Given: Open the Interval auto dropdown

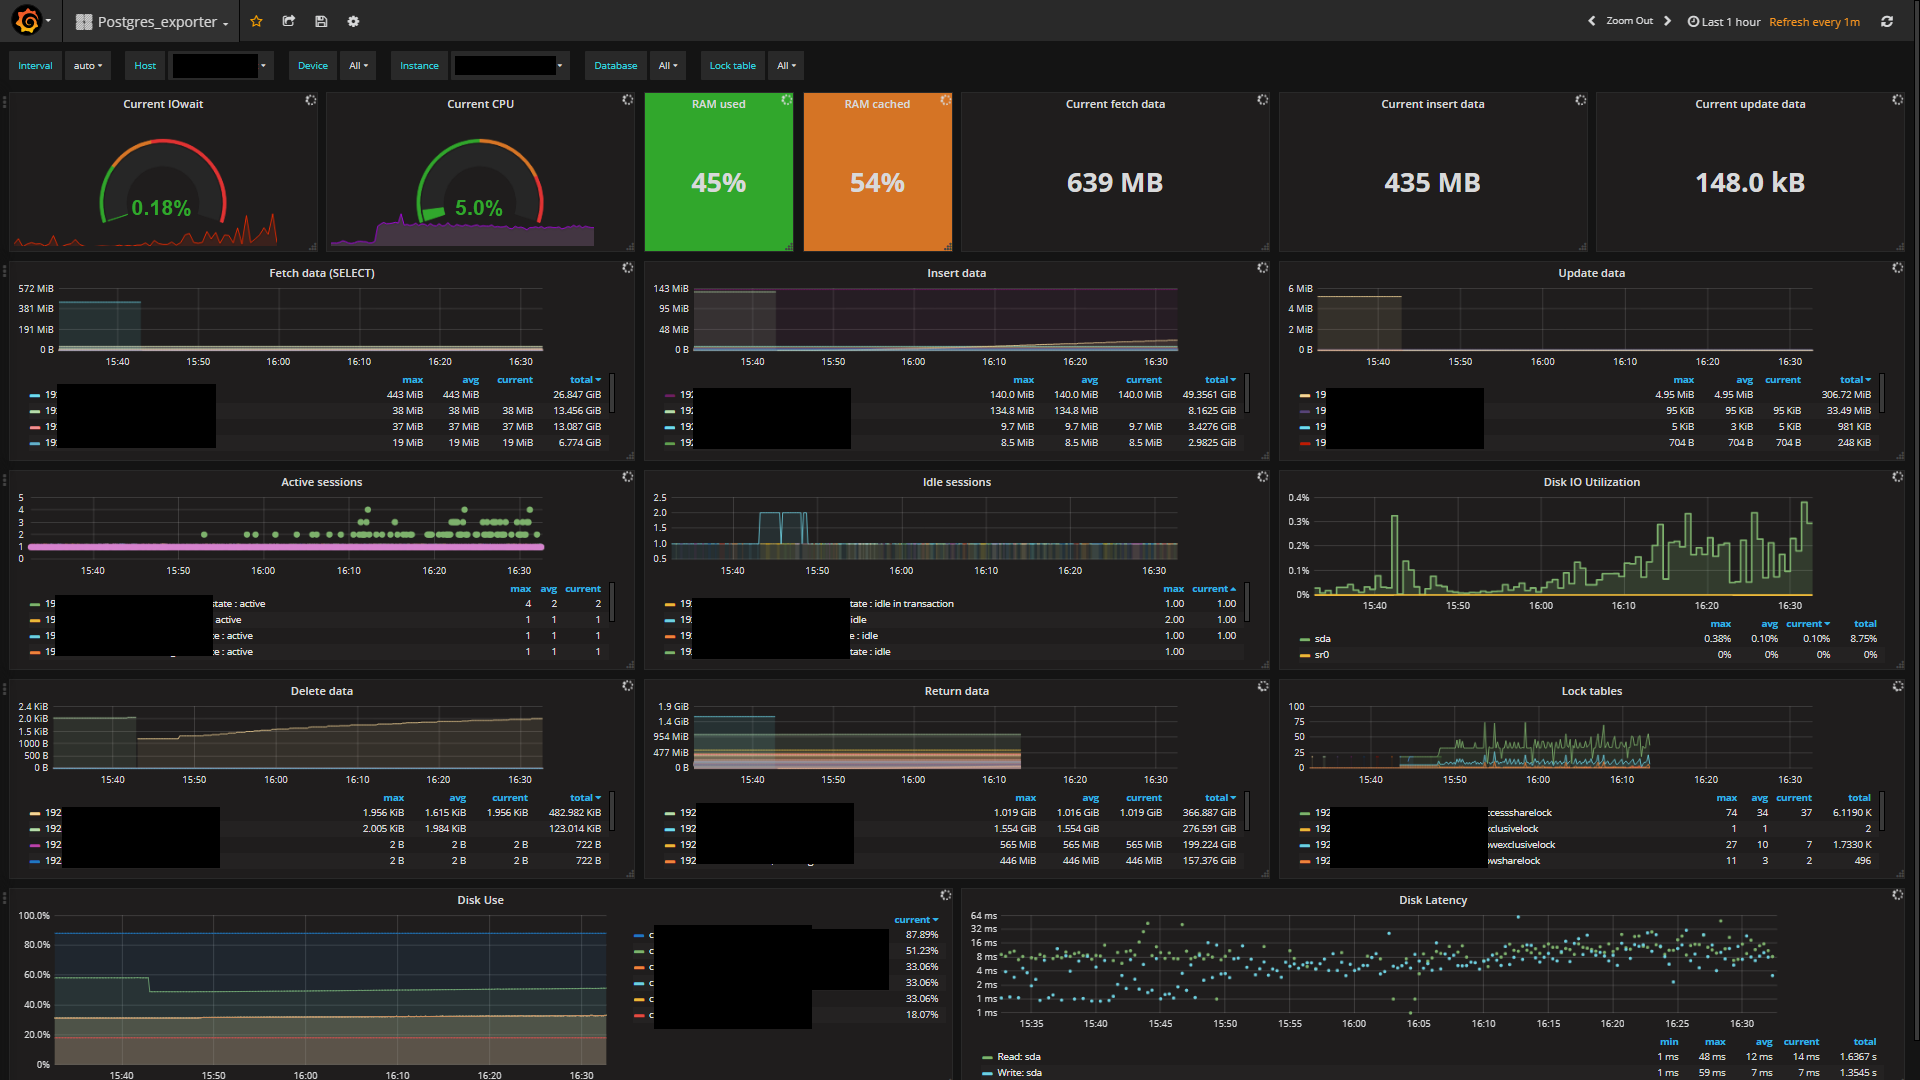Looking at the screenshot, I should (88, 66).
